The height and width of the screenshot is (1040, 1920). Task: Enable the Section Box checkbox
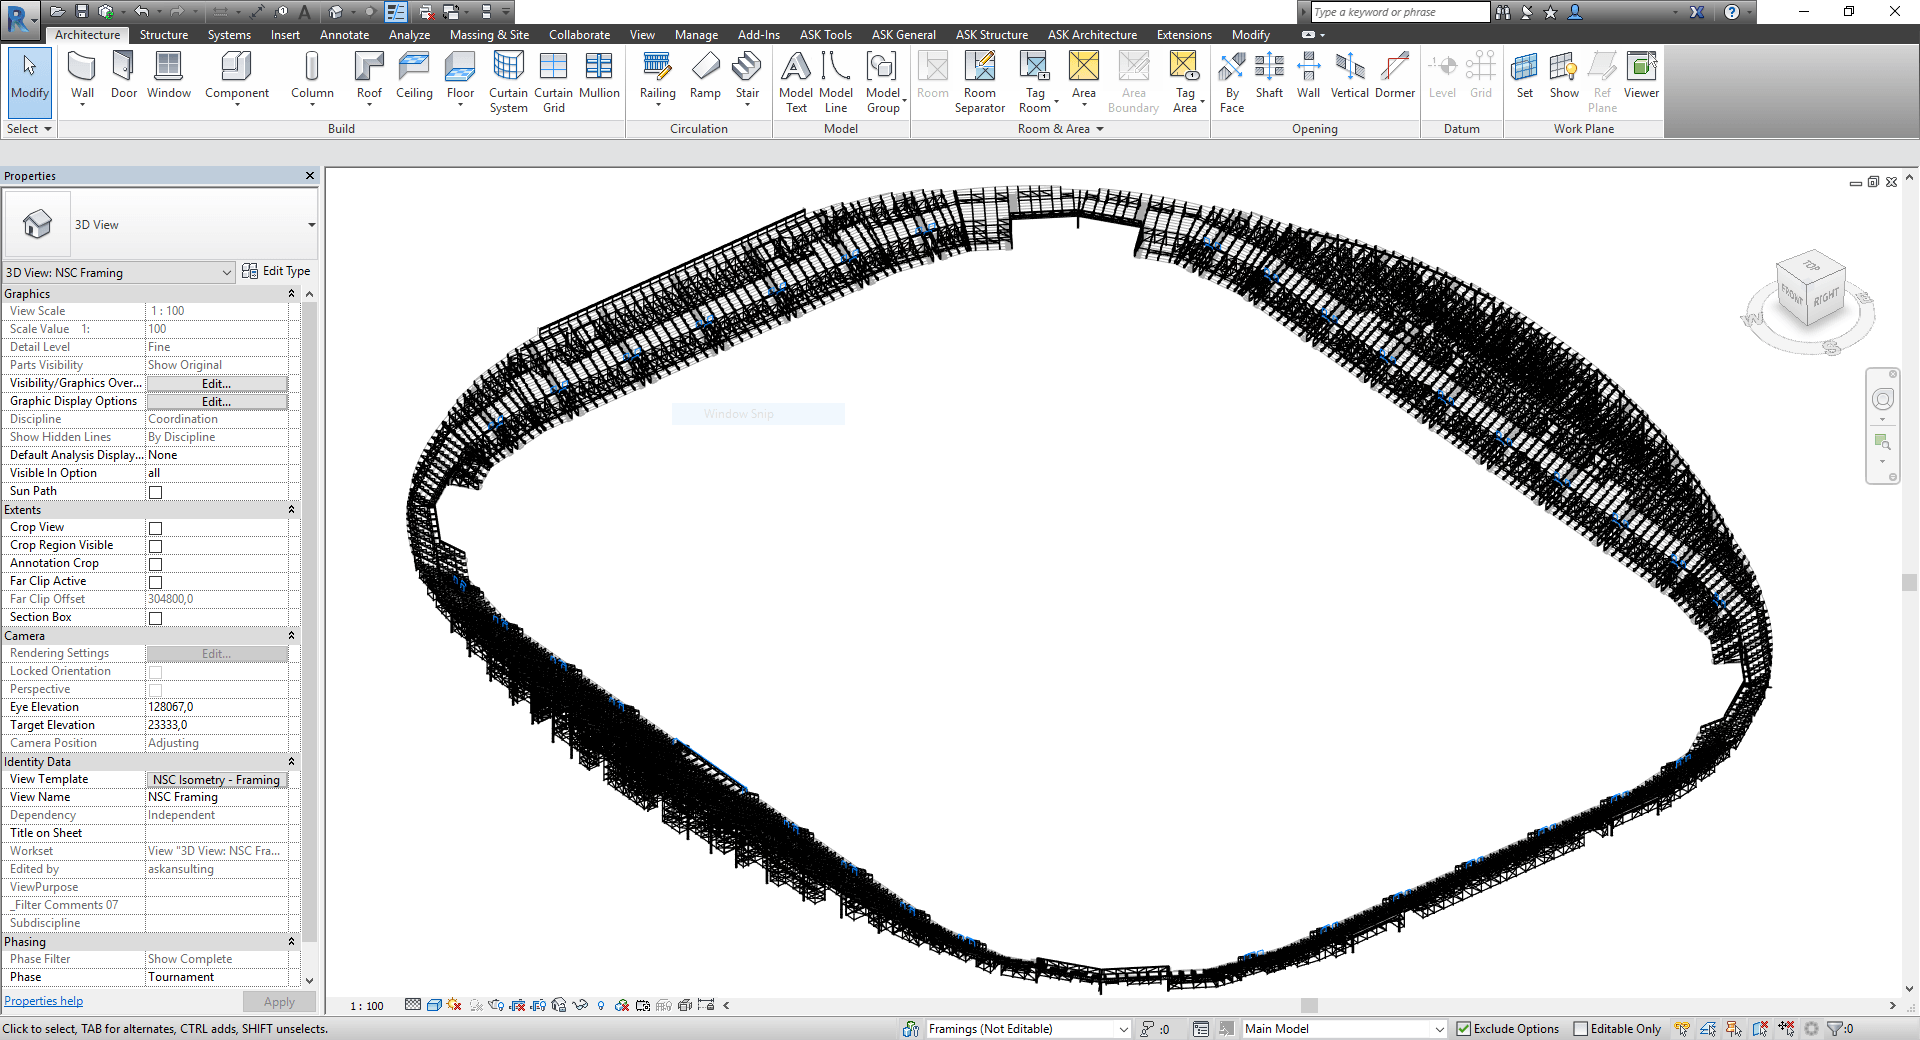click(155, 617)
